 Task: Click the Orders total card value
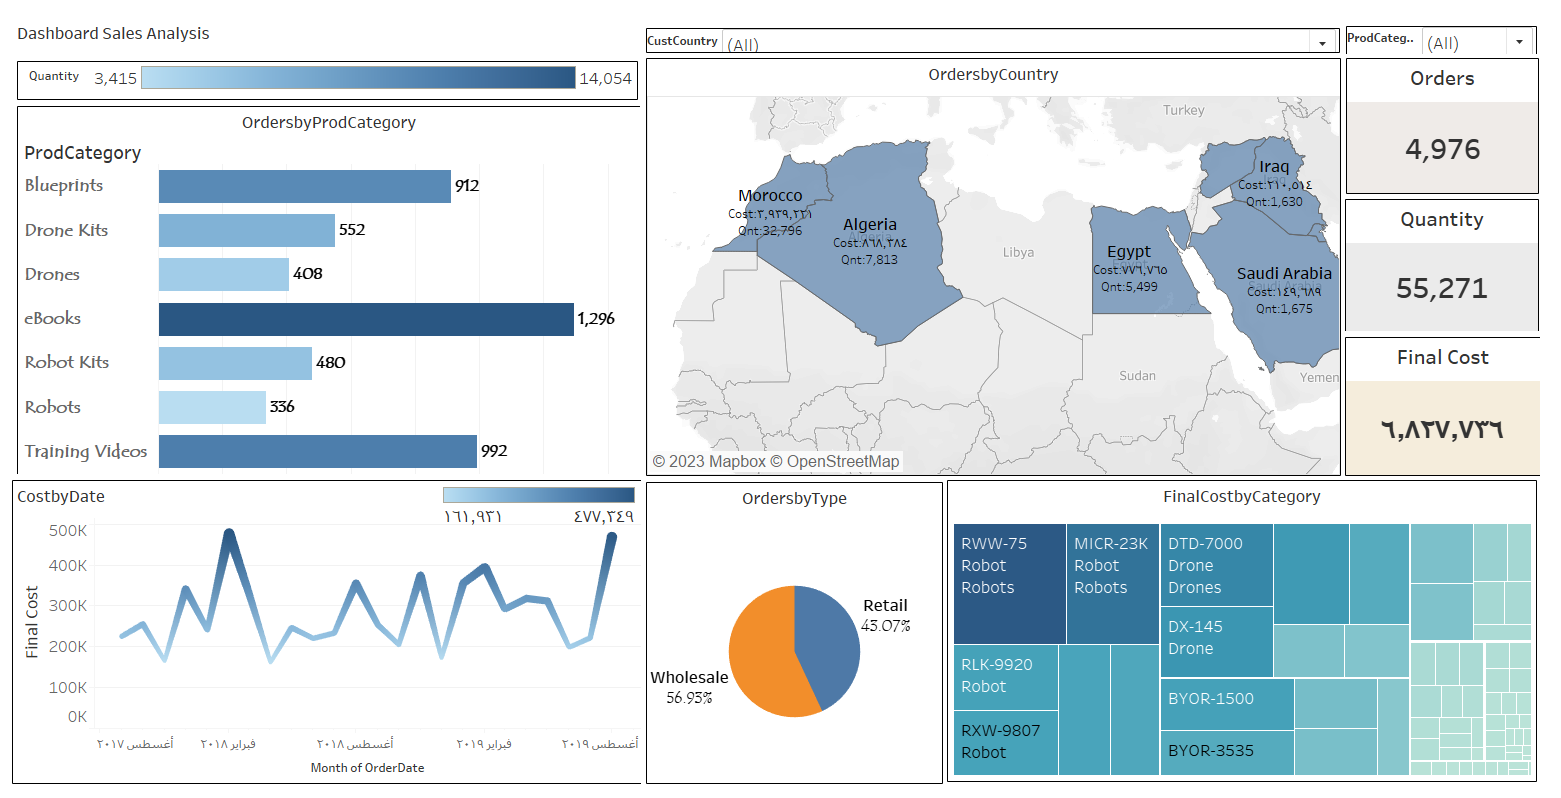1441,149
